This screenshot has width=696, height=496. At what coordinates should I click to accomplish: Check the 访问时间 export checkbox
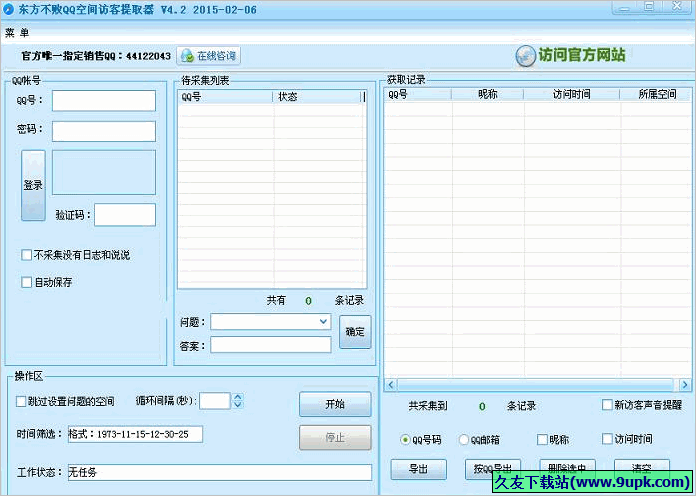(607, 439)
